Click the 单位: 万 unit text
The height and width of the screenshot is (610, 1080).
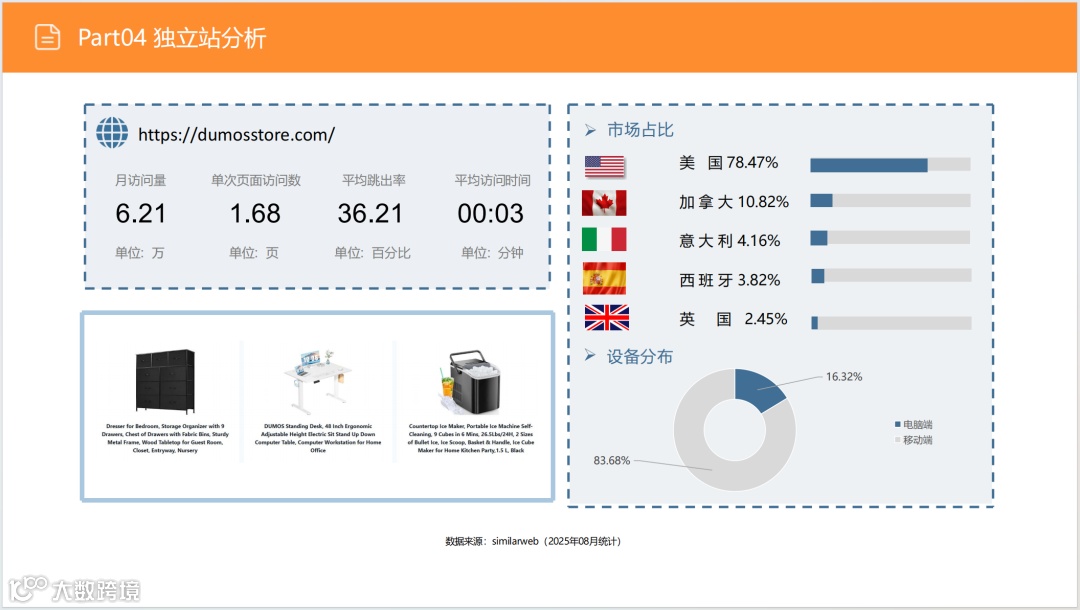click(140, 253)
